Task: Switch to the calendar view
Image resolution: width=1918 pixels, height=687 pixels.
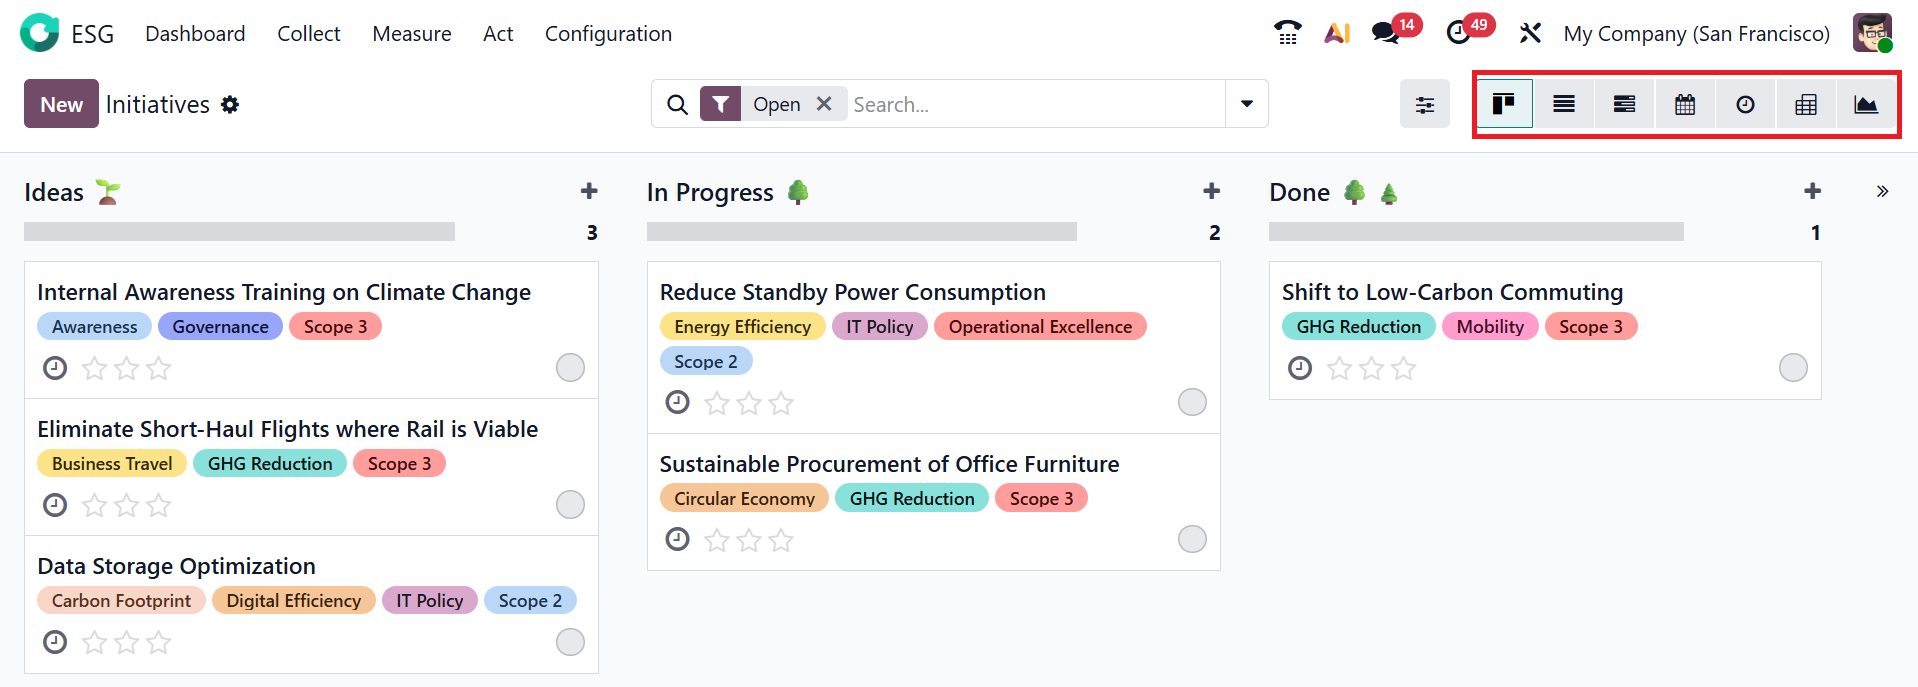Action: click(1685, 104)
